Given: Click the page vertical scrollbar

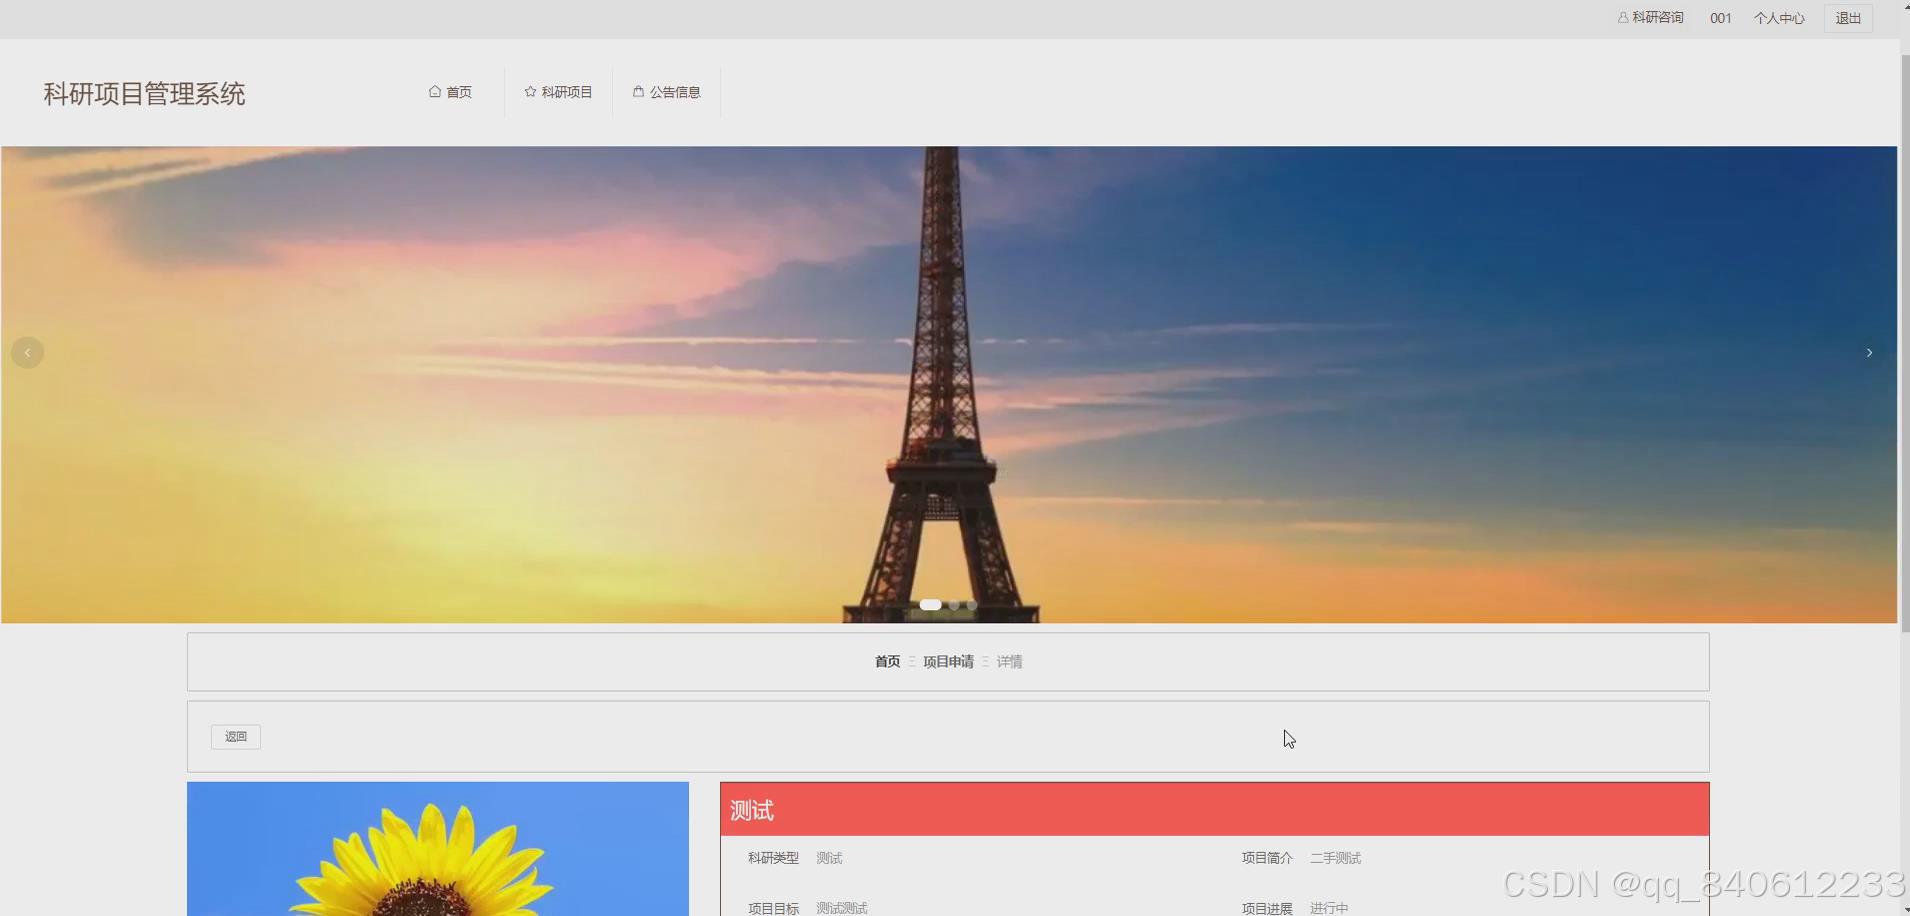Looking at the screenshot, I should pos(1905,345).
